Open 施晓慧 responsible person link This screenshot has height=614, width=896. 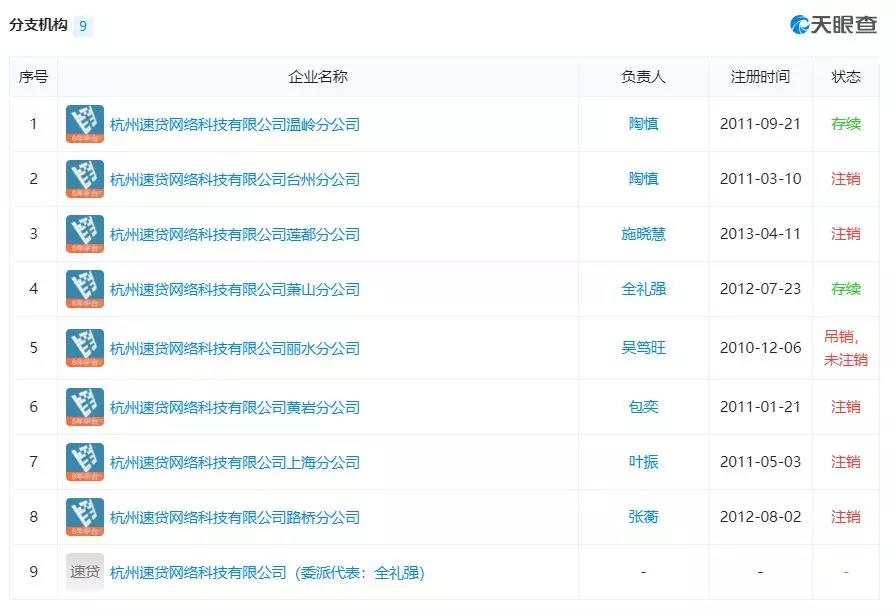click(643, 234)
